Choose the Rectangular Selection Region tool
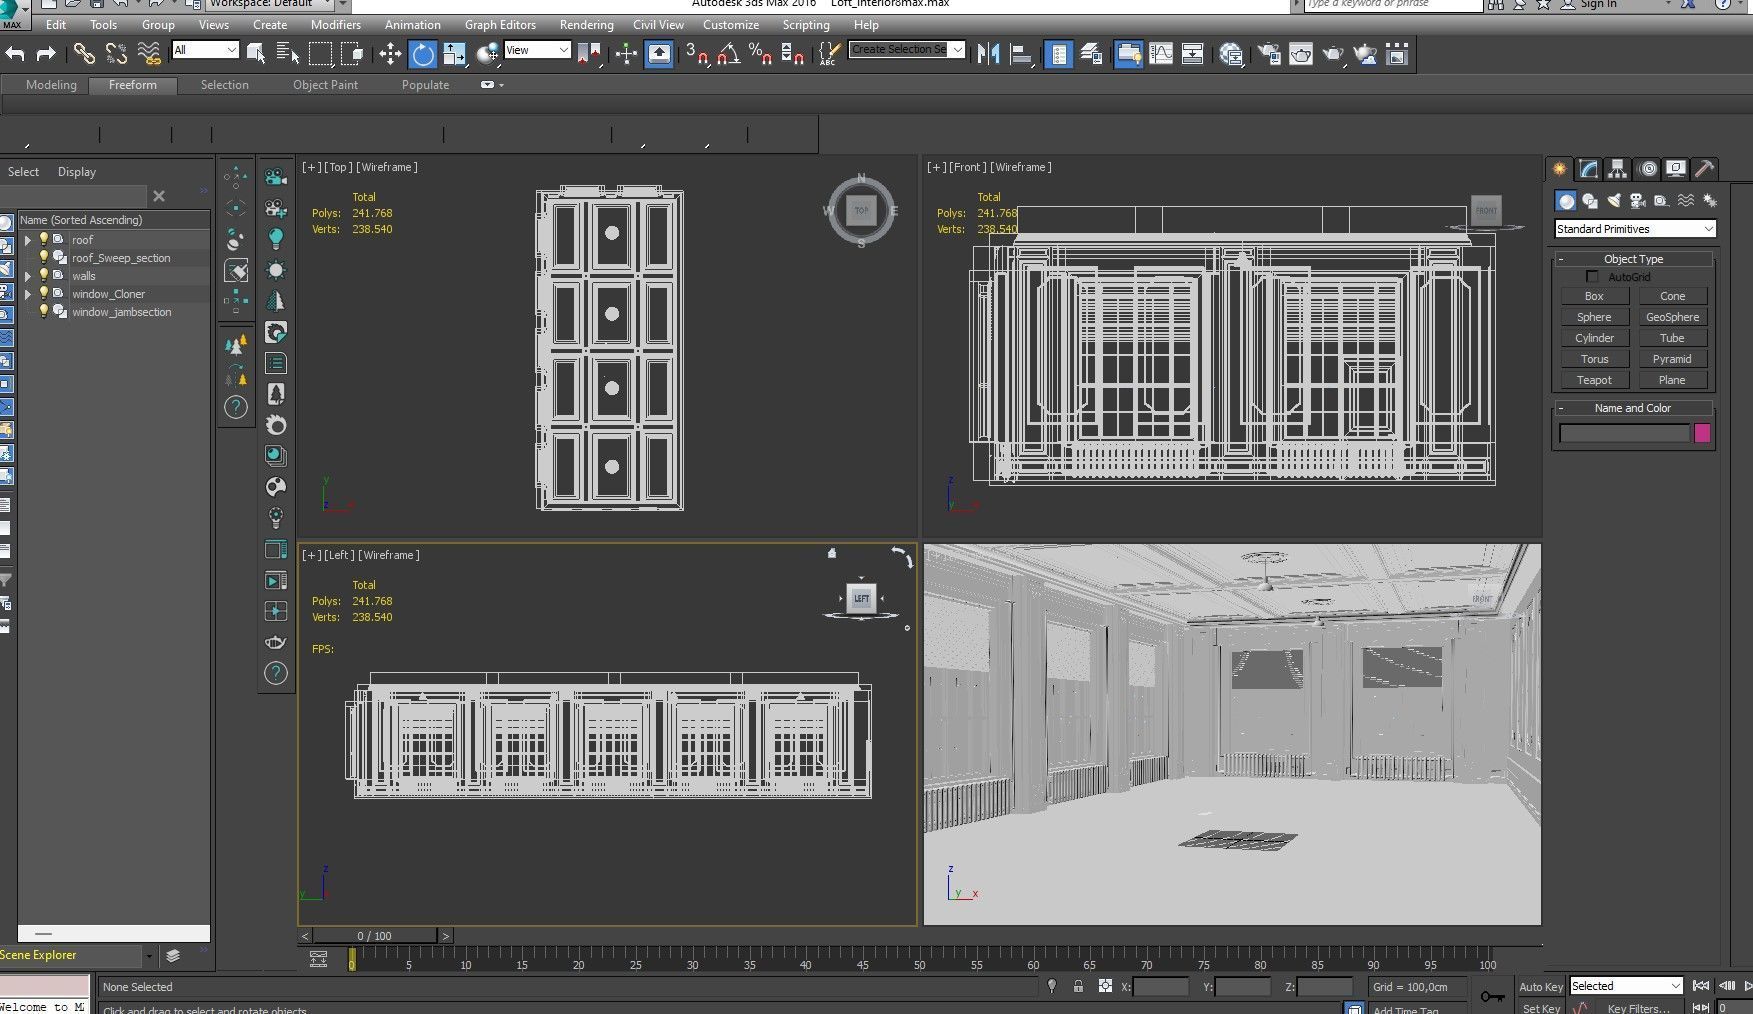1753x1014 pixels. click(320, 54)
